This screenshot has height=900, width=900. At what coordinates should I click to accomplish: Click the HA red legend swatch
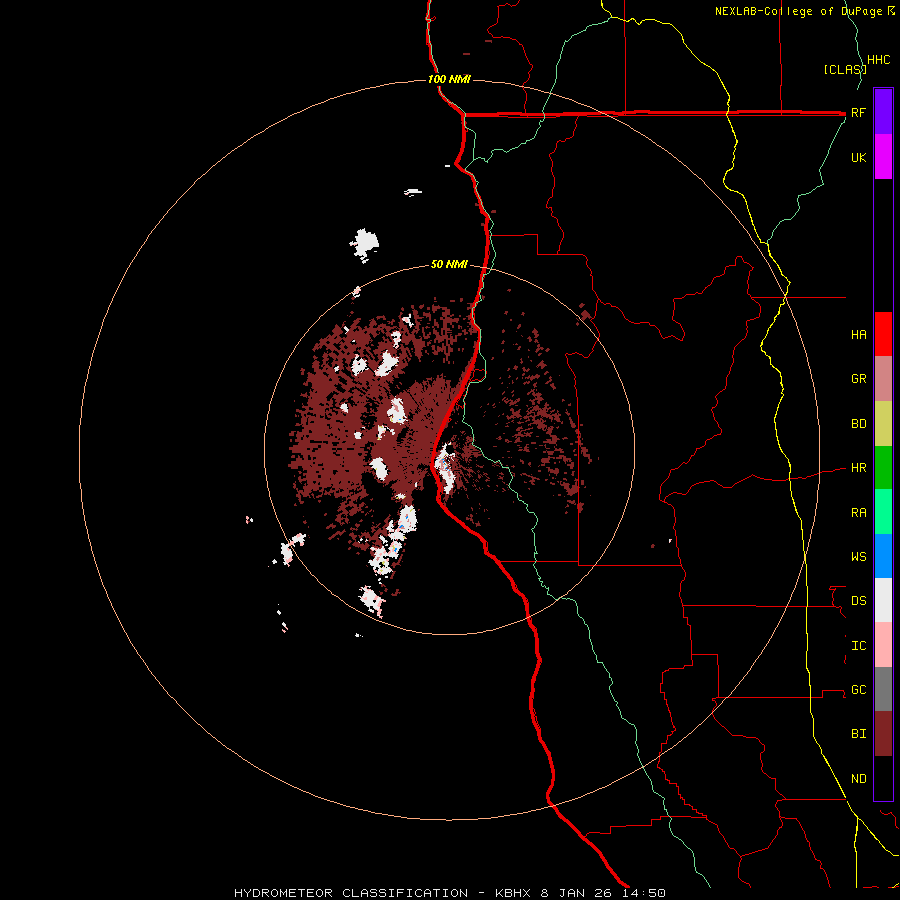pyautogui.click(x=883, y=334)
